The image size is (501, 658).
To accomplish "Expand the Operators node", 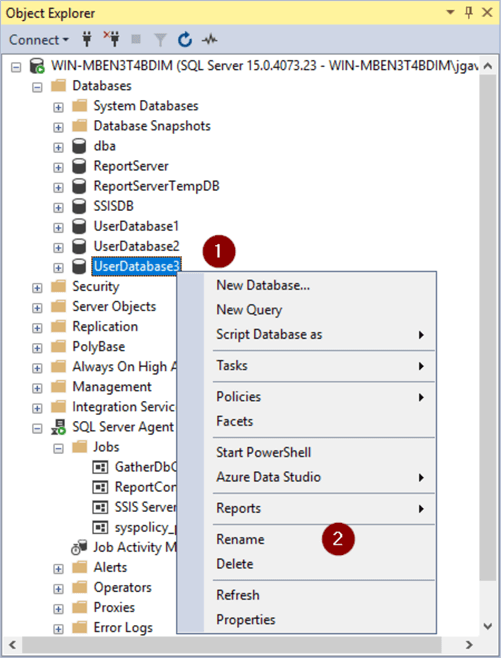I will point(58,589).
